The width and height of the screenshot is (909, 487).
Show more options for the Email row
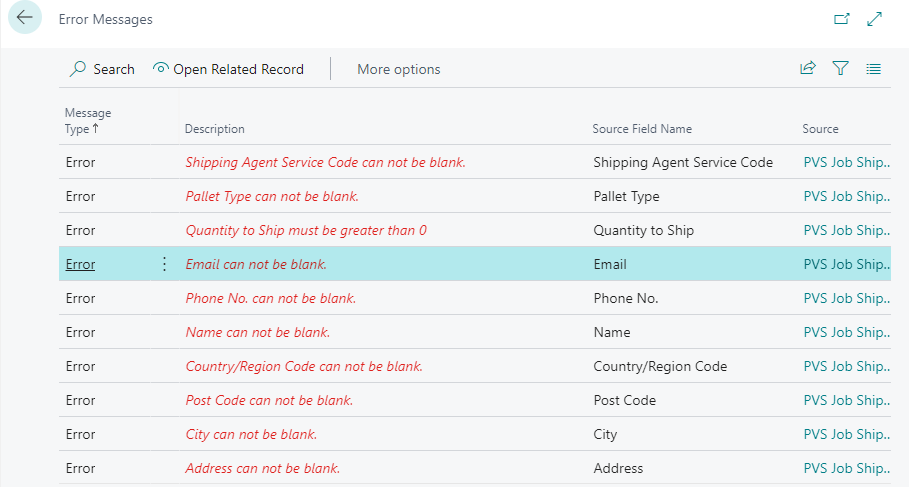165,264
